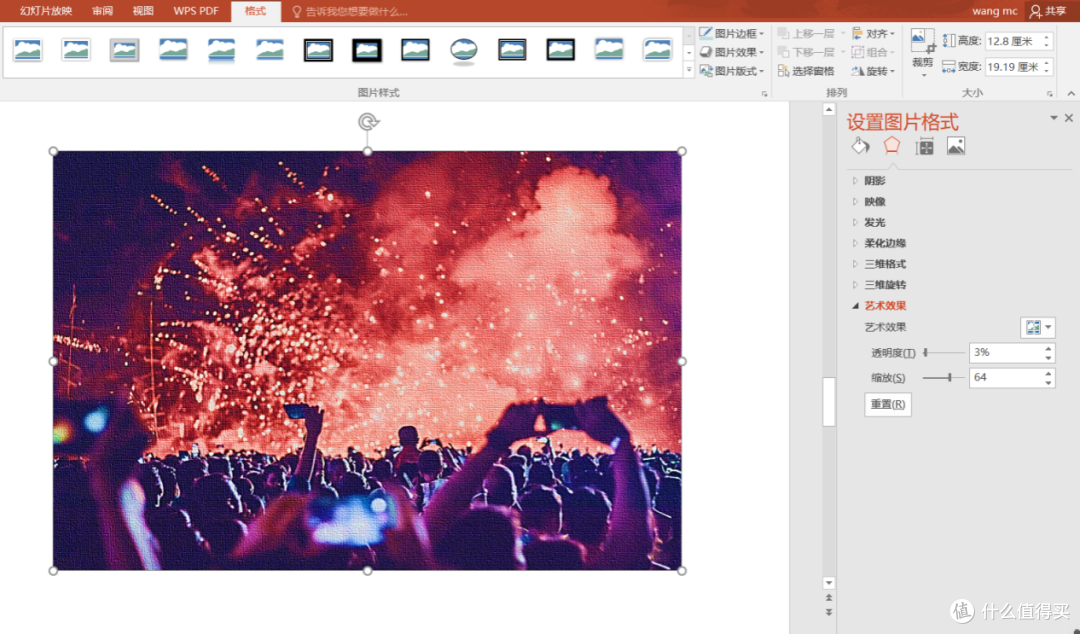Decrease 缩放 with its down spinner arrow
This screenshot has height=634, width=1080.
(1048, 382)
